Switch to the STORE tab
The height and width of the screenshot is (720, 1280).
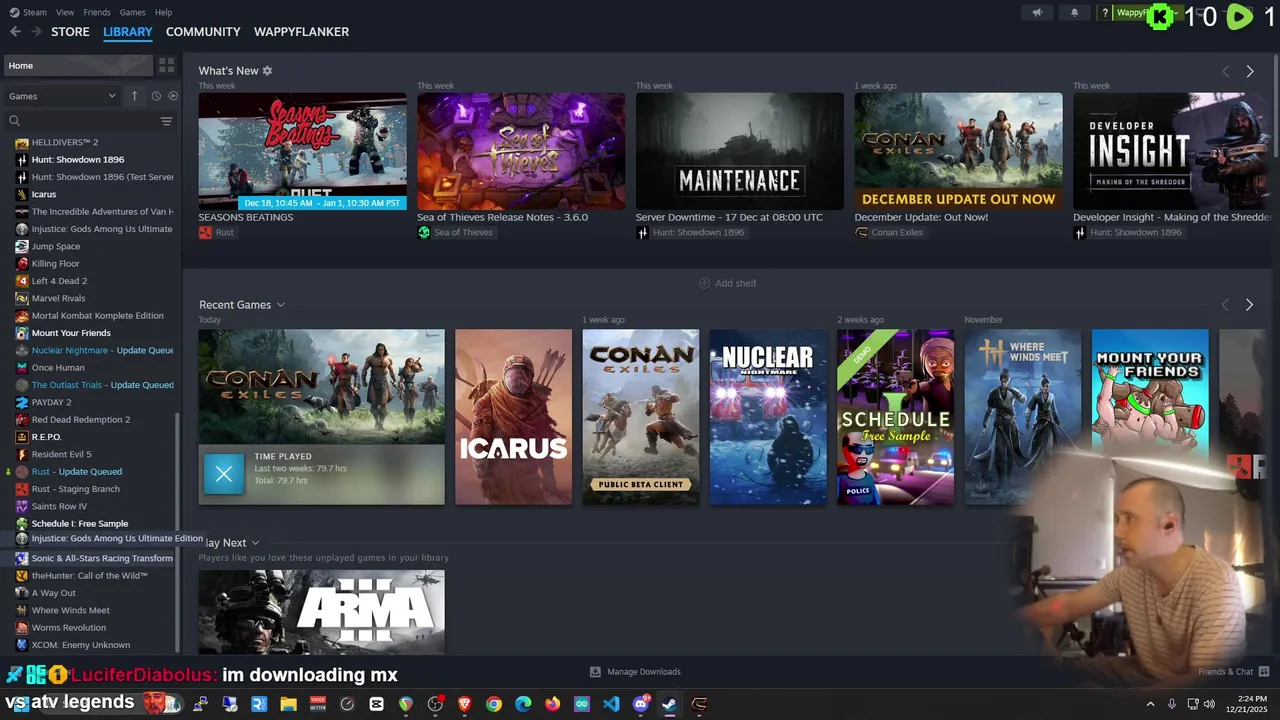[70, 32]
